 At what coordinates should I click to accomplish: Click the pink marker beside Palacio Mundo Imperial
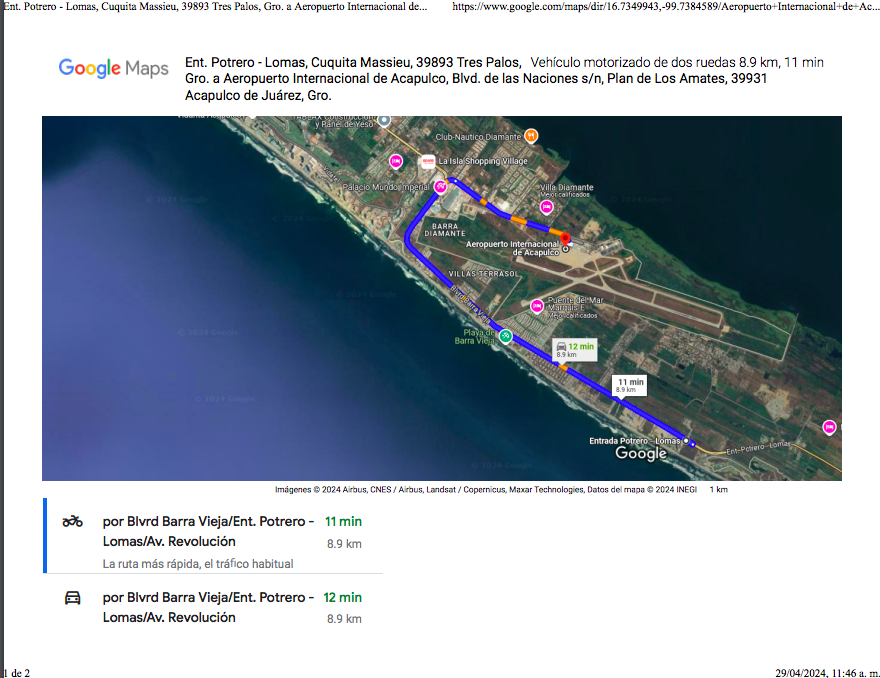(x=441, y=187)
